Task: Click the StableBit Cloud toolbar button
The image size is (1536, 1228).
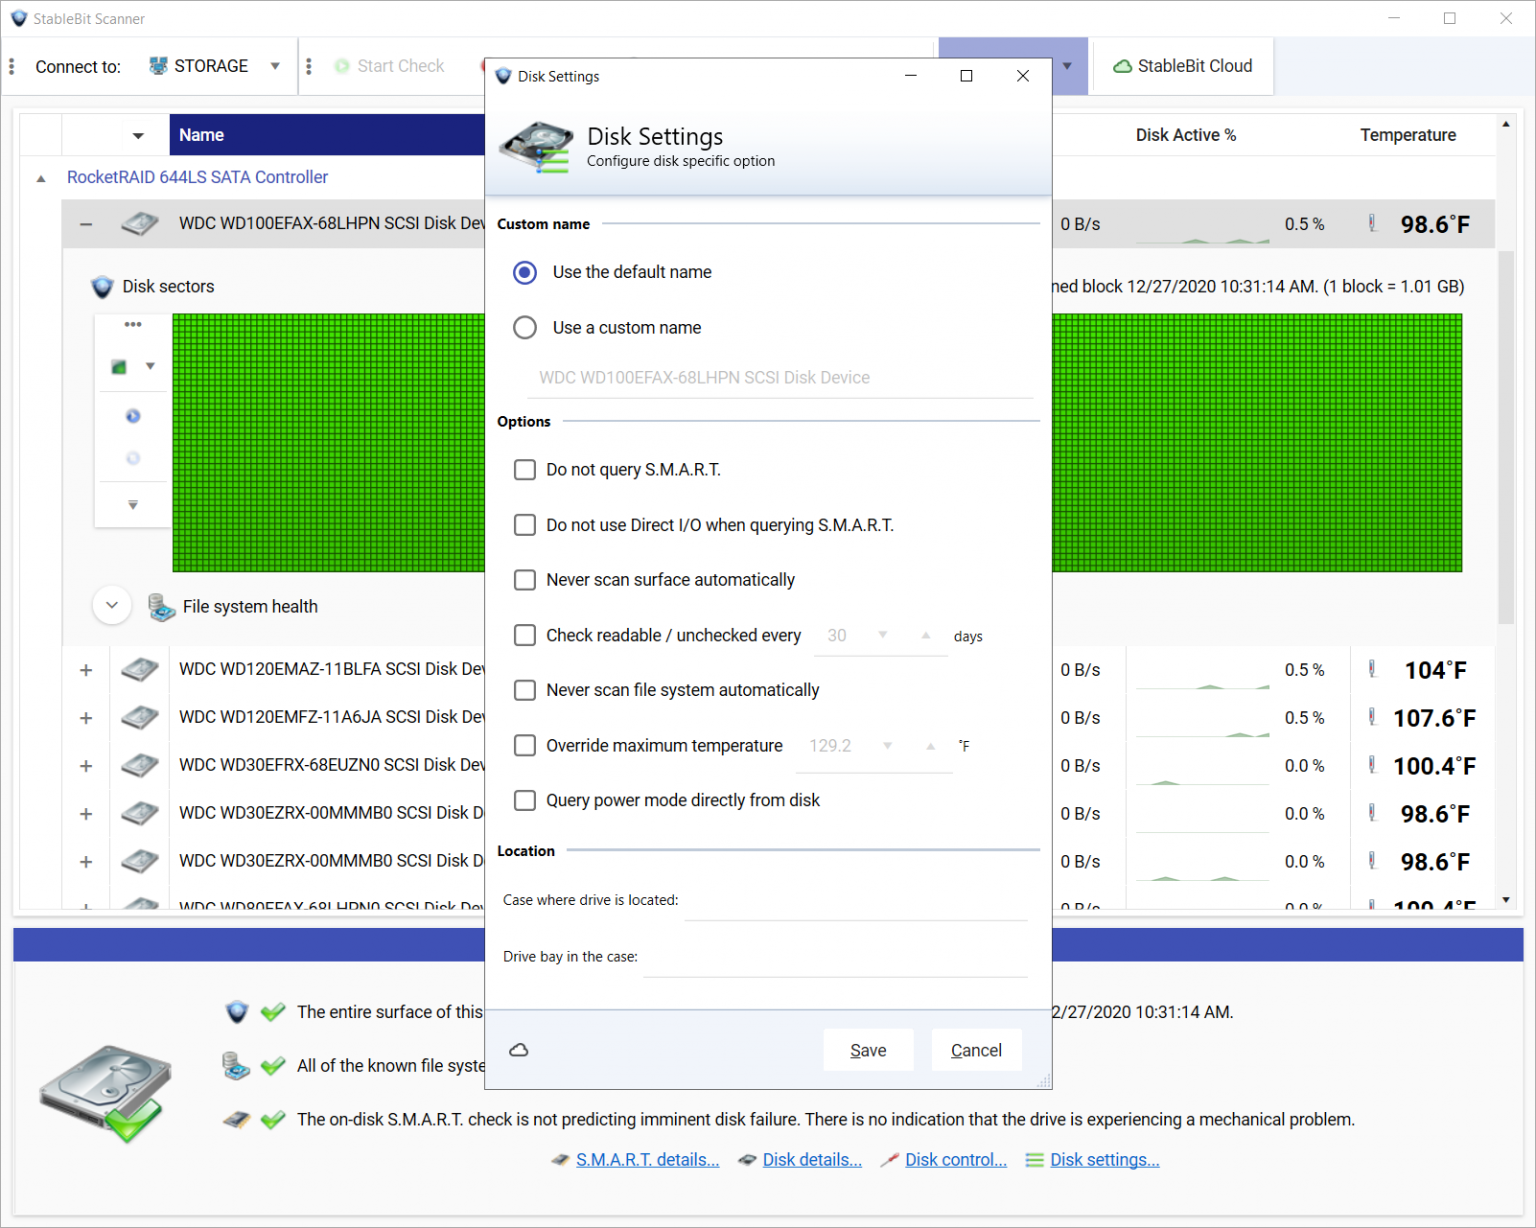Action: [x=1183, y=66]
